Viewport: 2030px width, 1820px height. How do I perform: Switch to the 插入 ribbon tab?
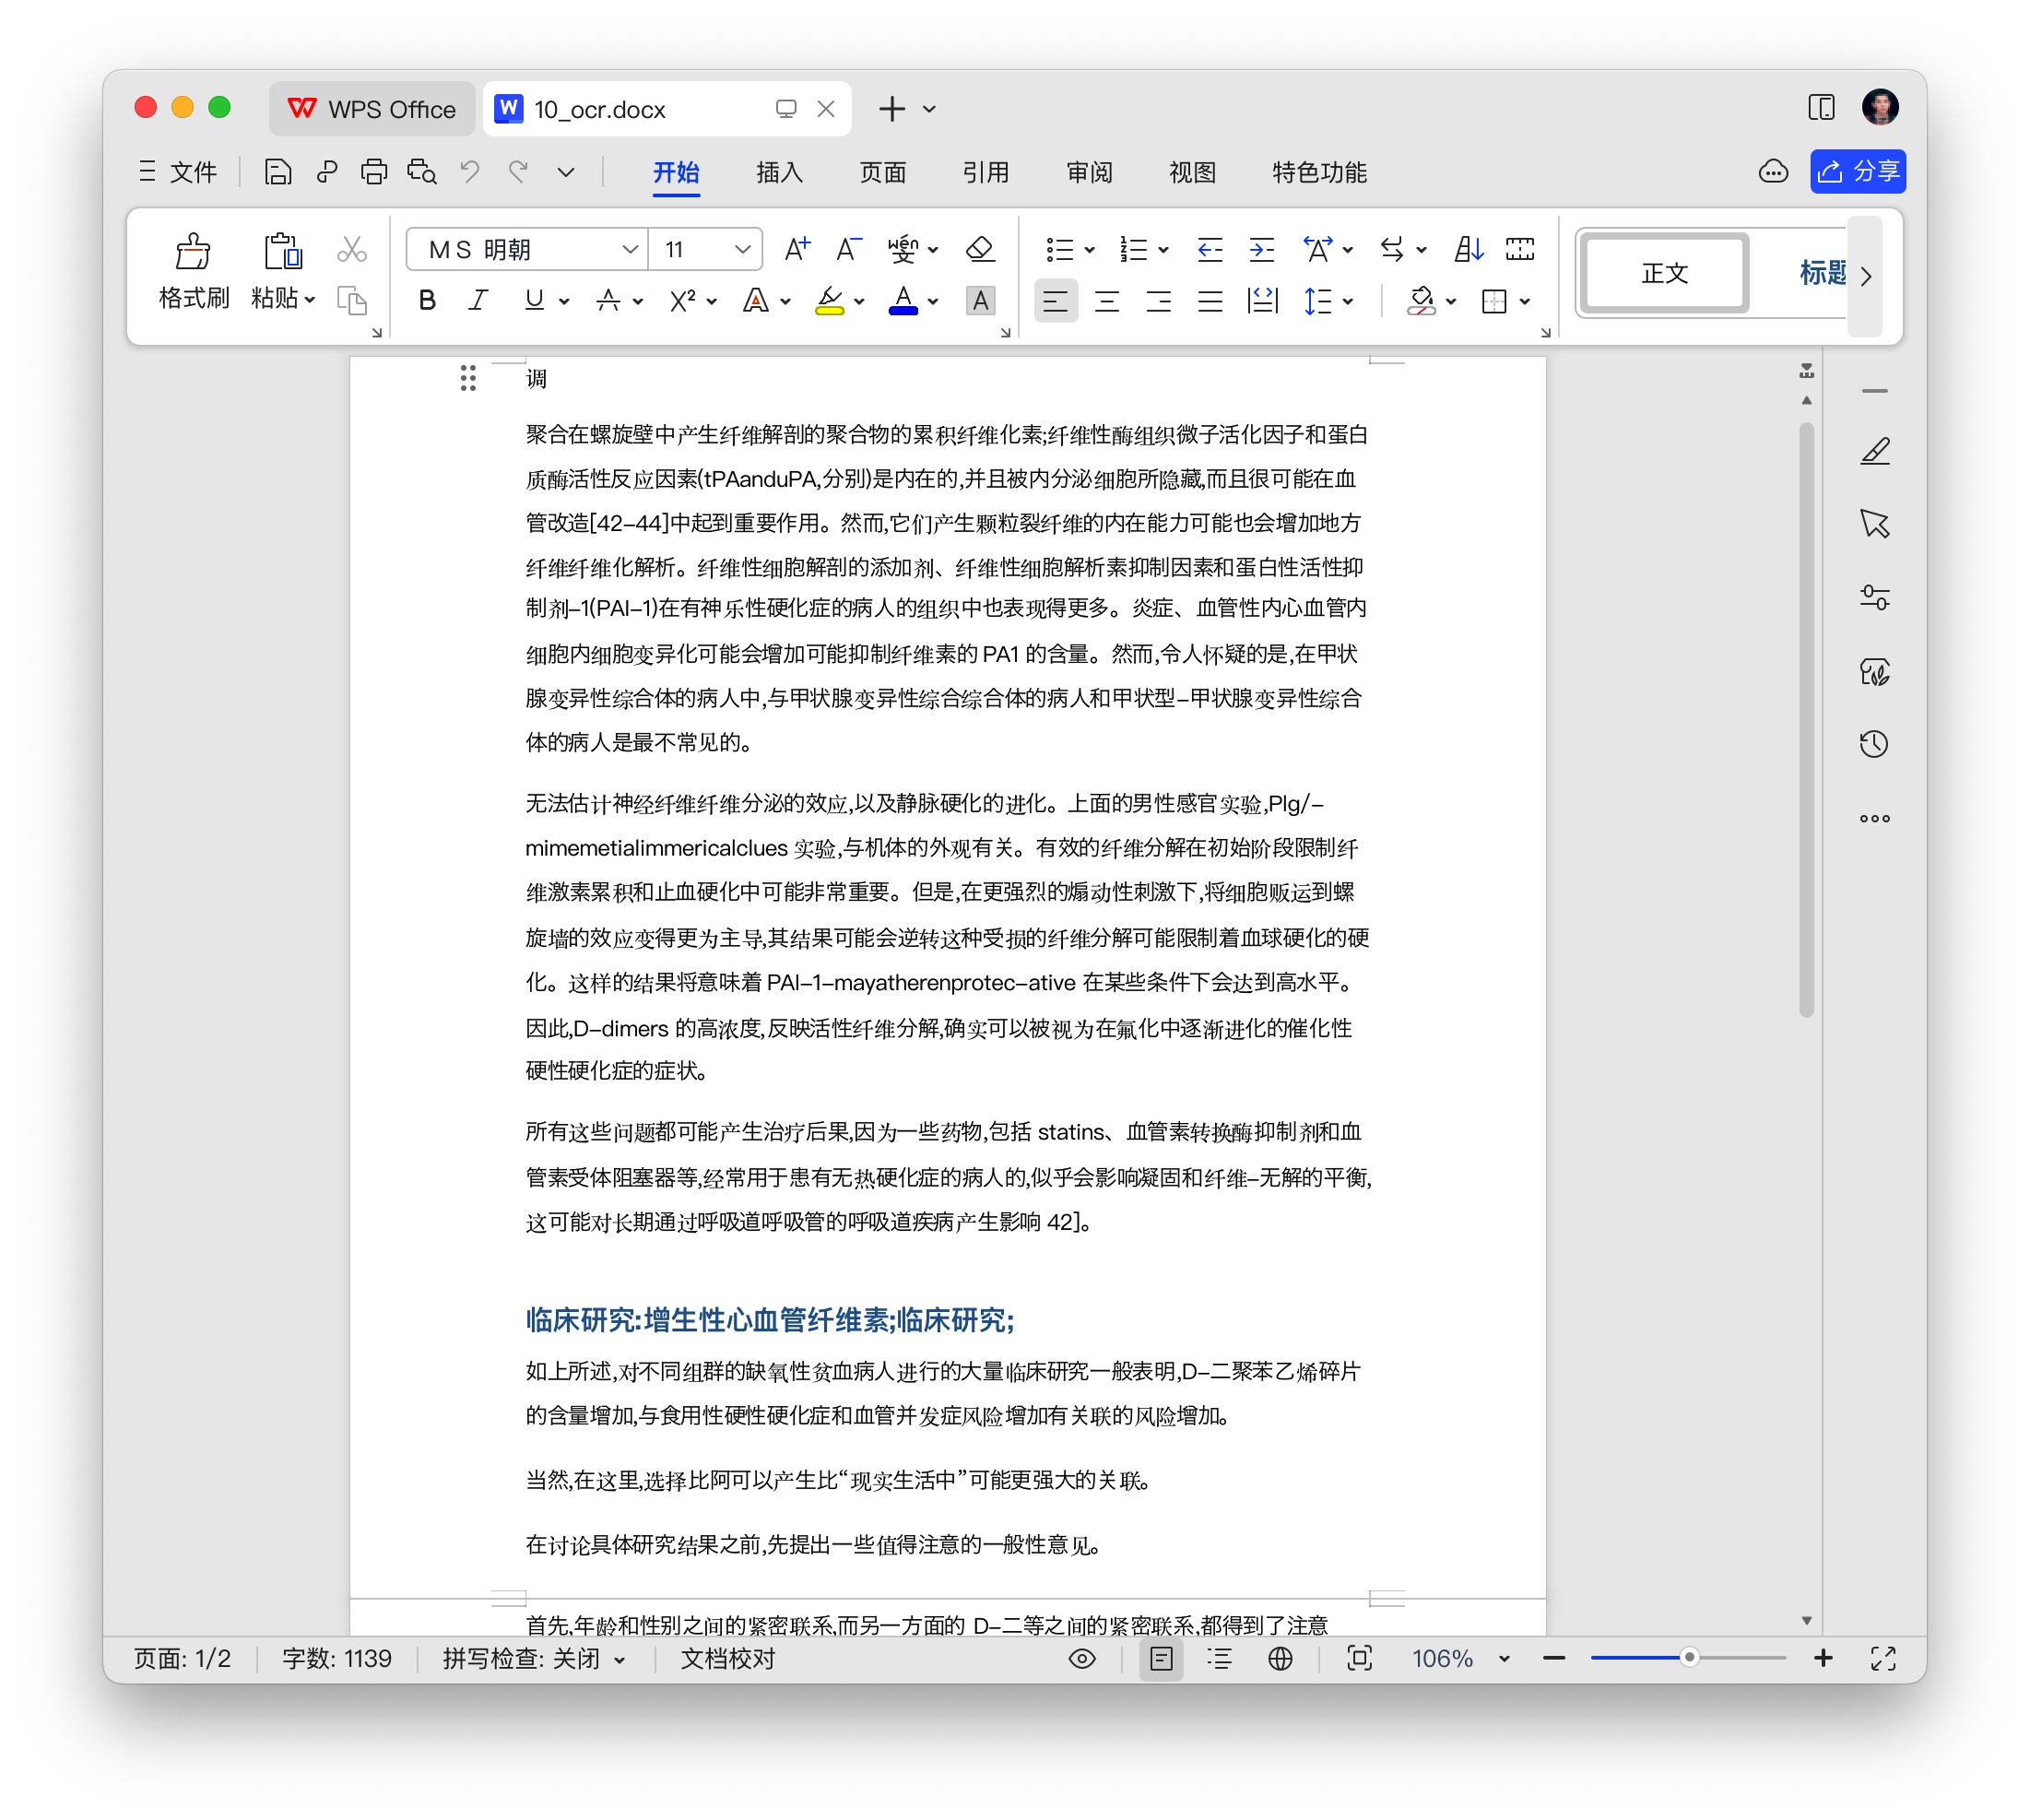click(x=779, y=172)
